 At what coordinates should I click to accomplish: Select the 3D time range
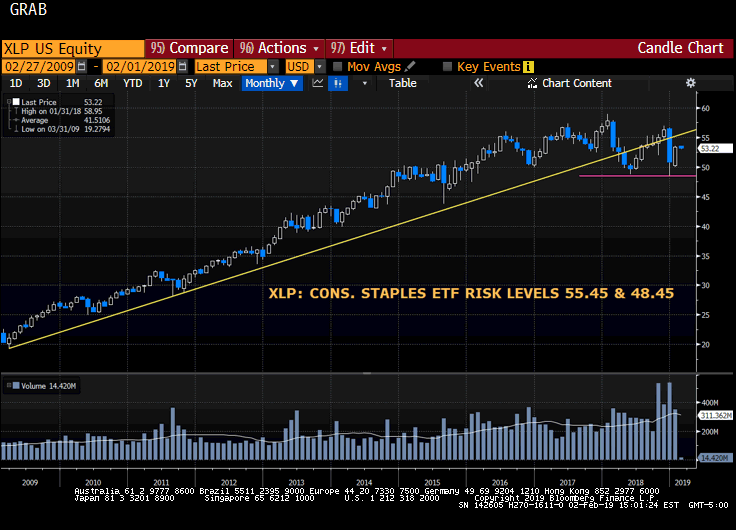tap(44, 83)
